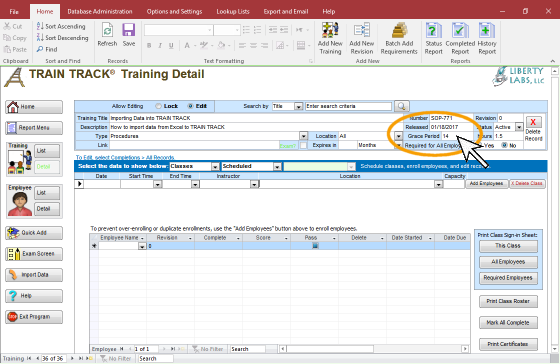Click Exit Program stop button
Image resolution: width=560 pixels, height=364 pixels.
pyautogui.click(x=34, y=317)
